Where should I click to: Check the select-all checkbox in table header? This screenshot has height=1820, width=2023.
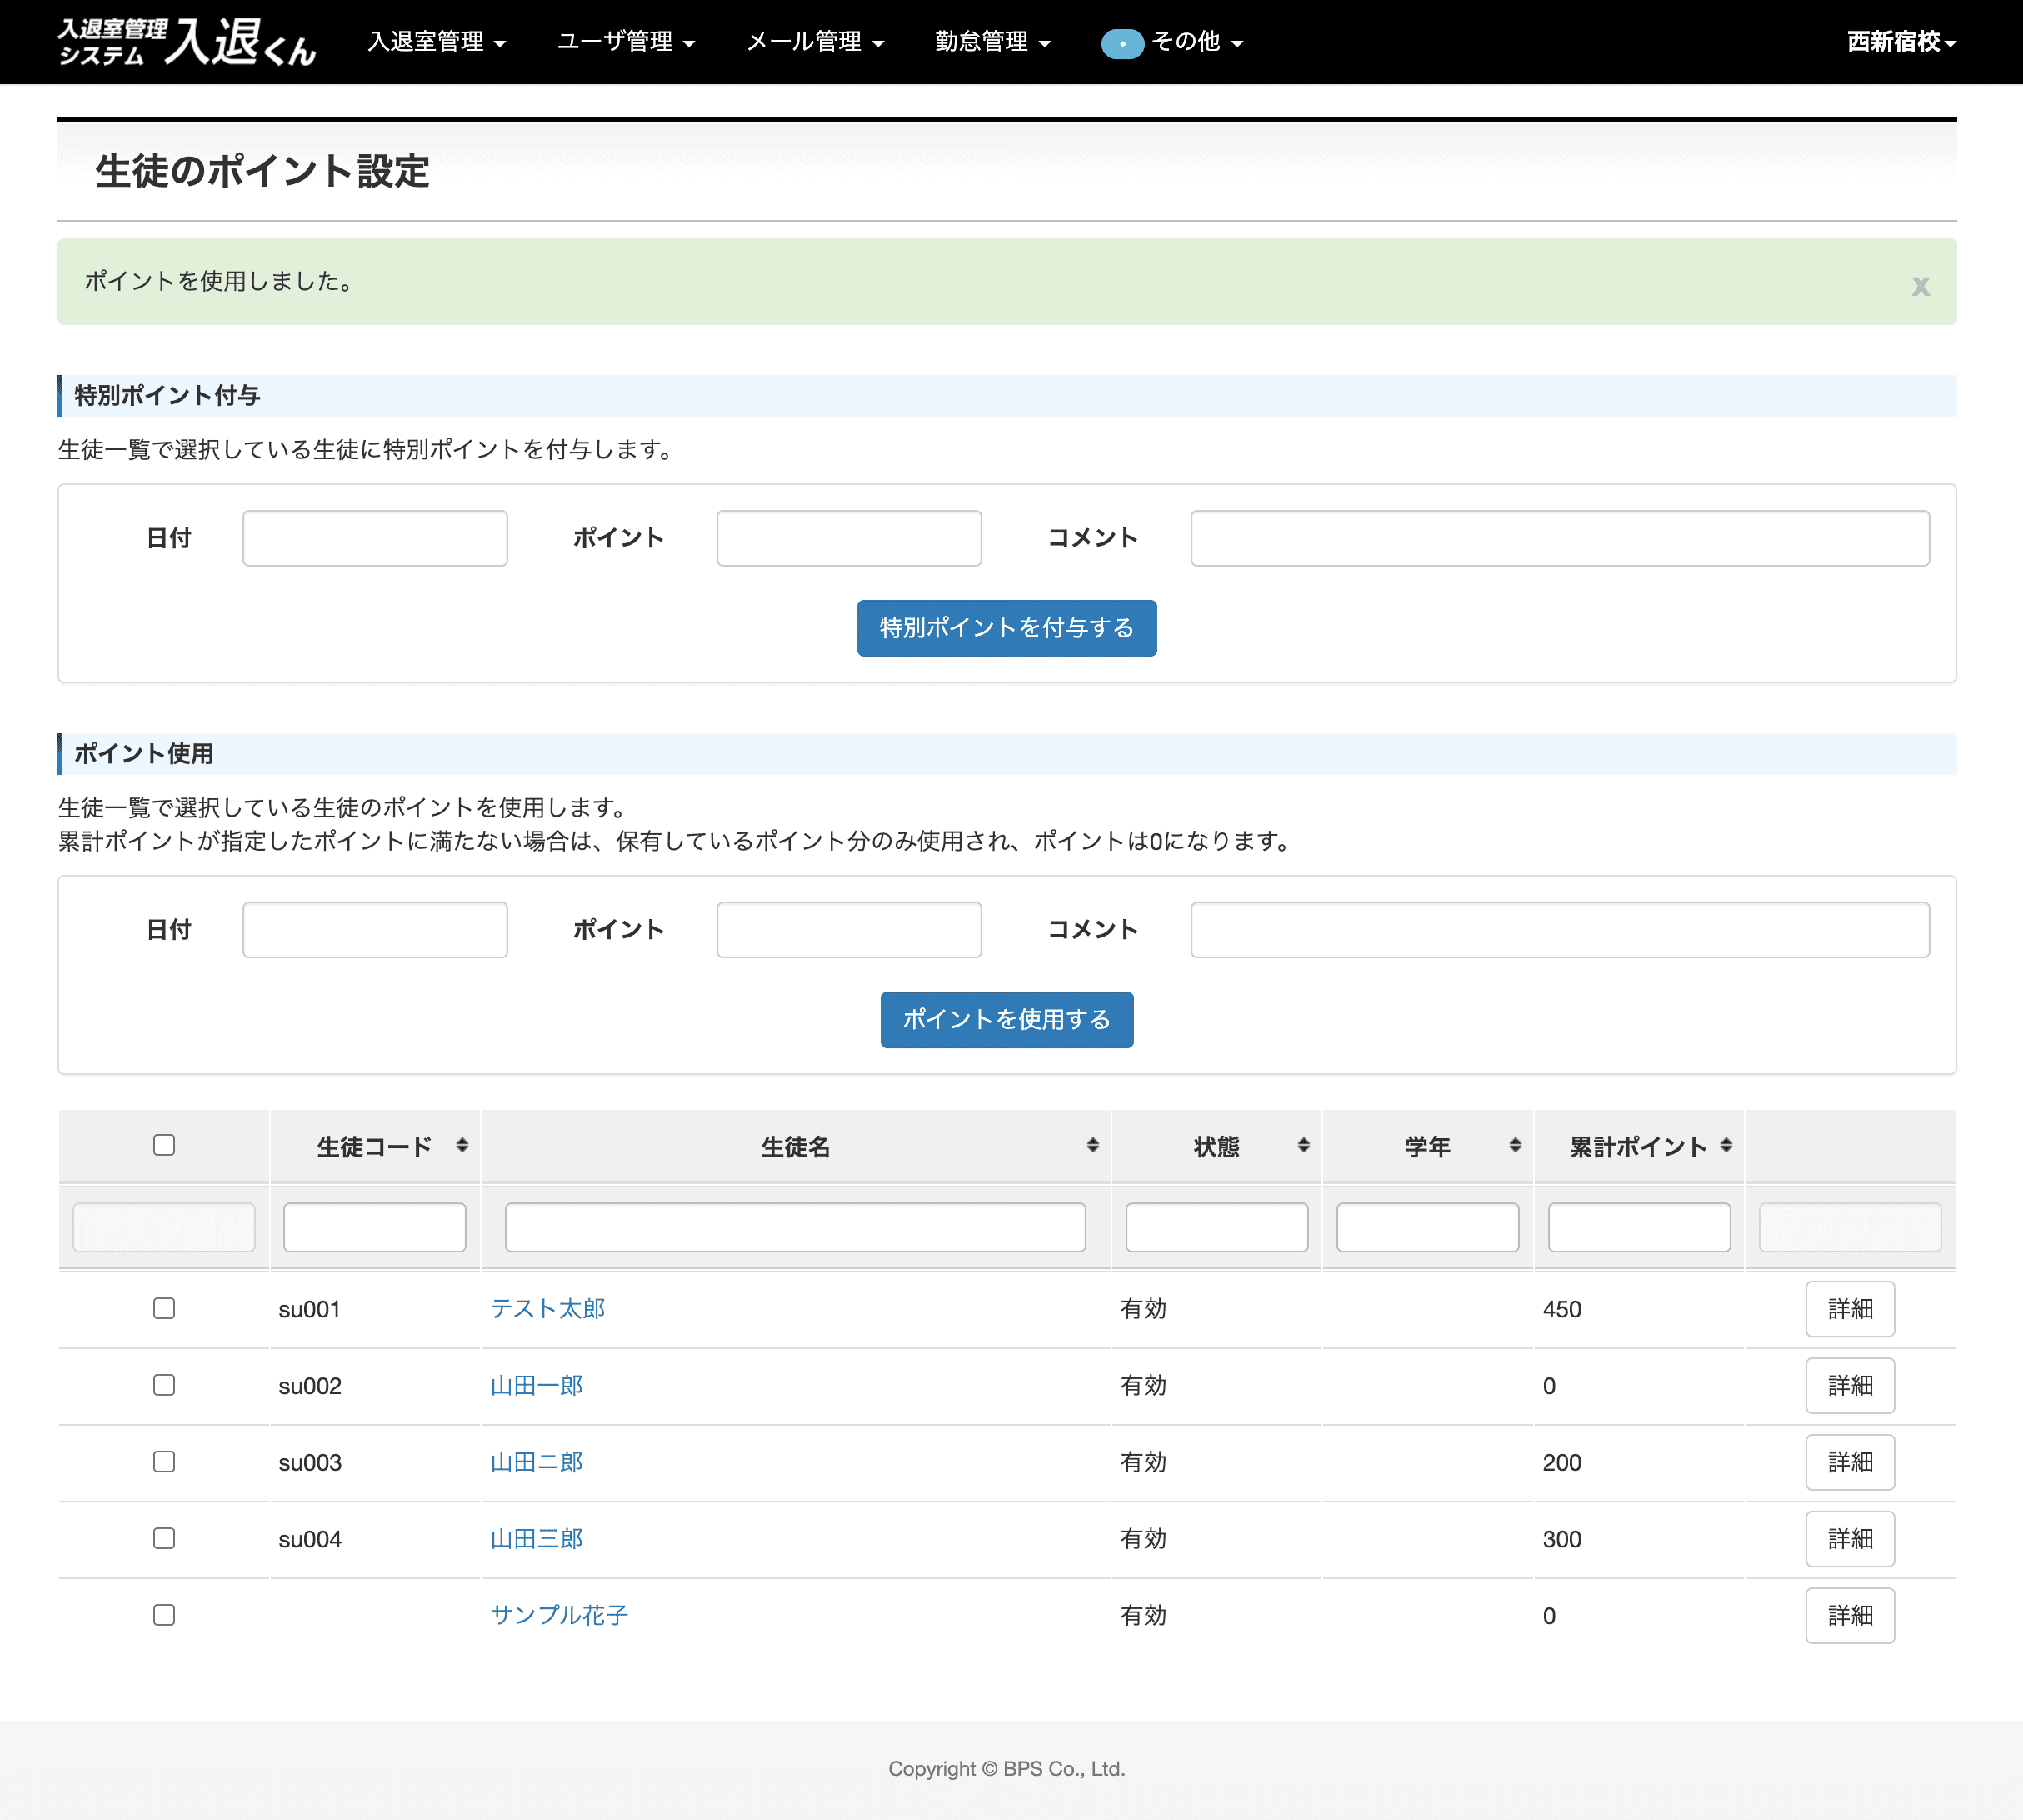pyautogui.click(x=164, y=1145)
